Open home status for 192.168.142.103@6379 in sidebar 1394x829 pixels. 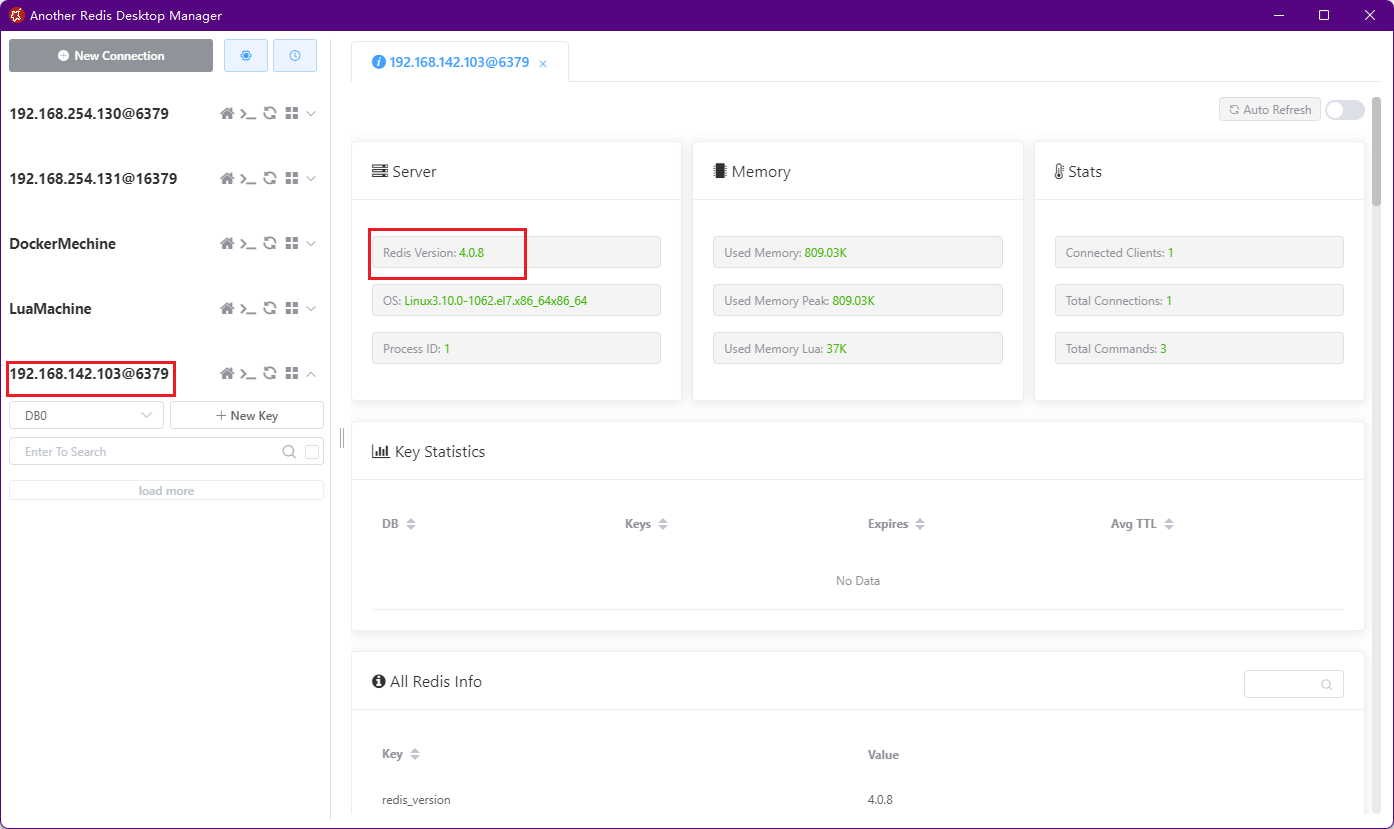(x=227, y=374)
